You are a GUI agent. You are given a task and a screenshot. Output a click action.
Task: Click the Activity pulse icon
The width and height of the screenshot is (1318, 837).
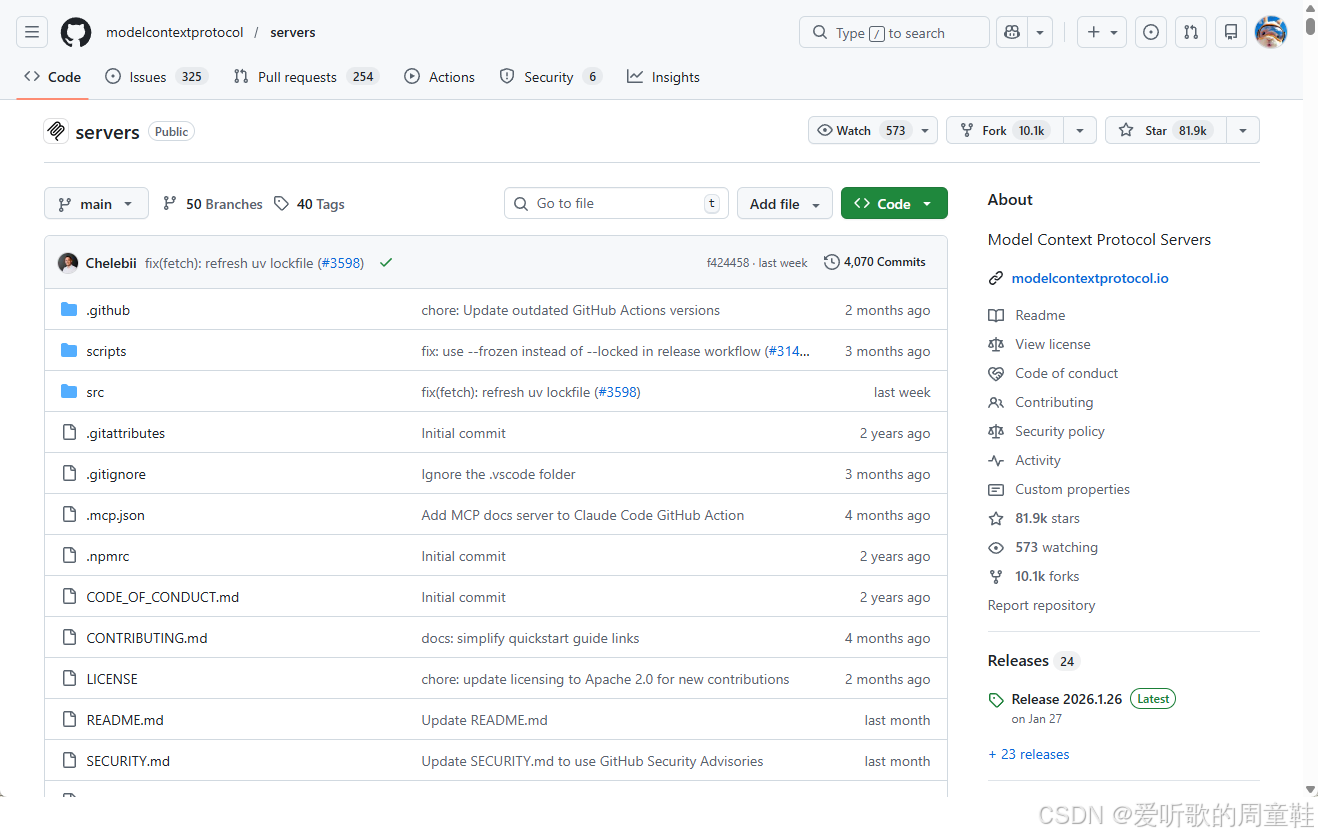pyautogui.click(x=996, y=461)
